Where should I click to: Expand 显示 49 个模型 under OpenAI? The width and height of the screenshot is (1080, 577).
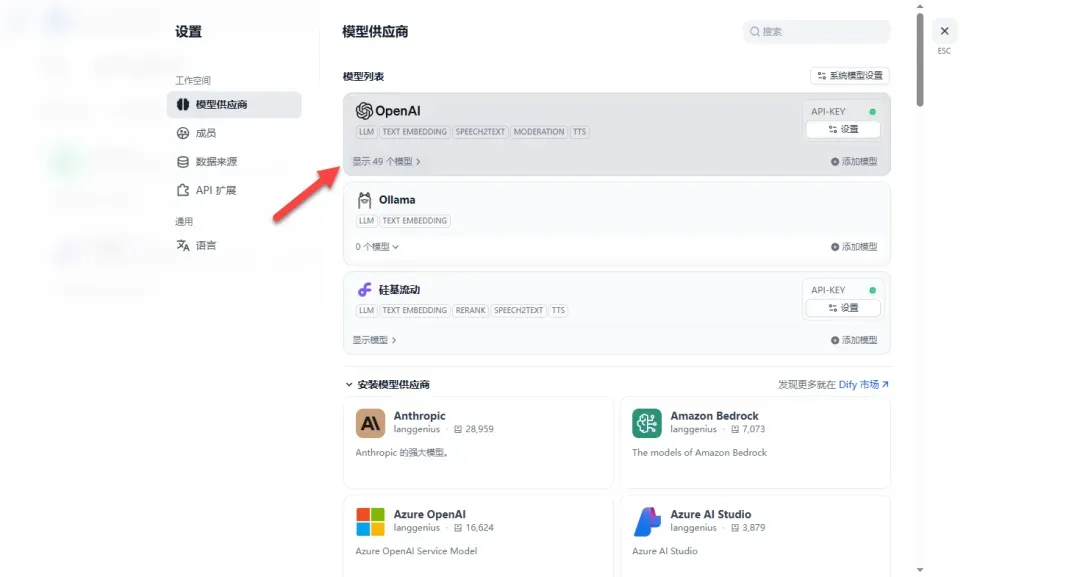[386, 162]
